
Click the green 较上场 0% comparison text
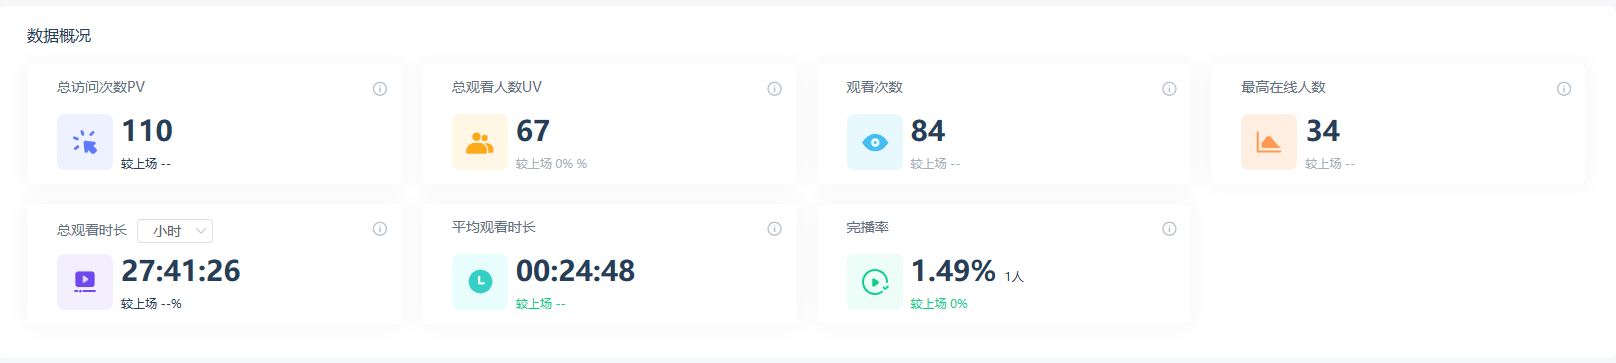point(939,304)
